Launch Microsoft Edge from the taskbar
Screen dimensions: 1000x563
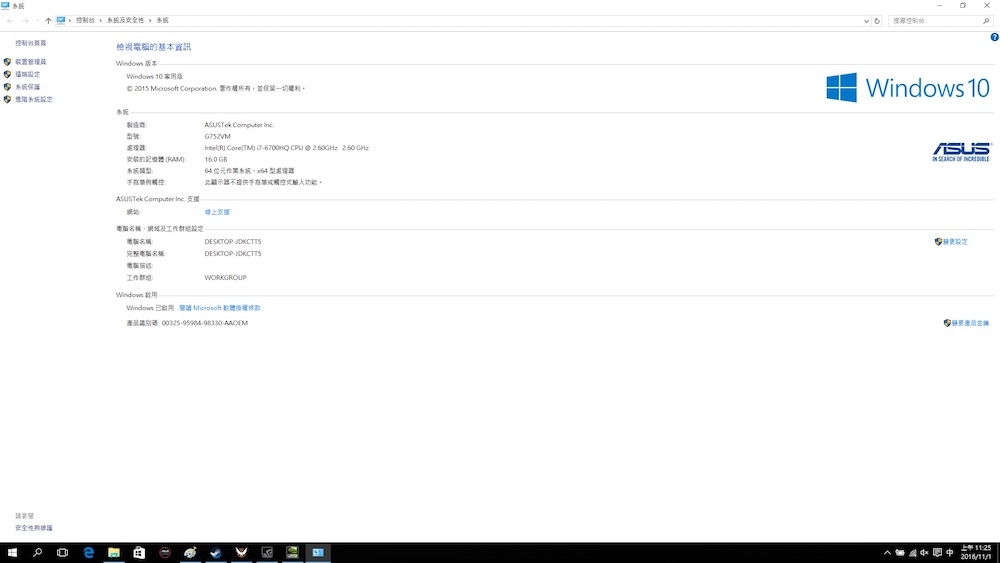pyautogui.click(x=89, y=553)
